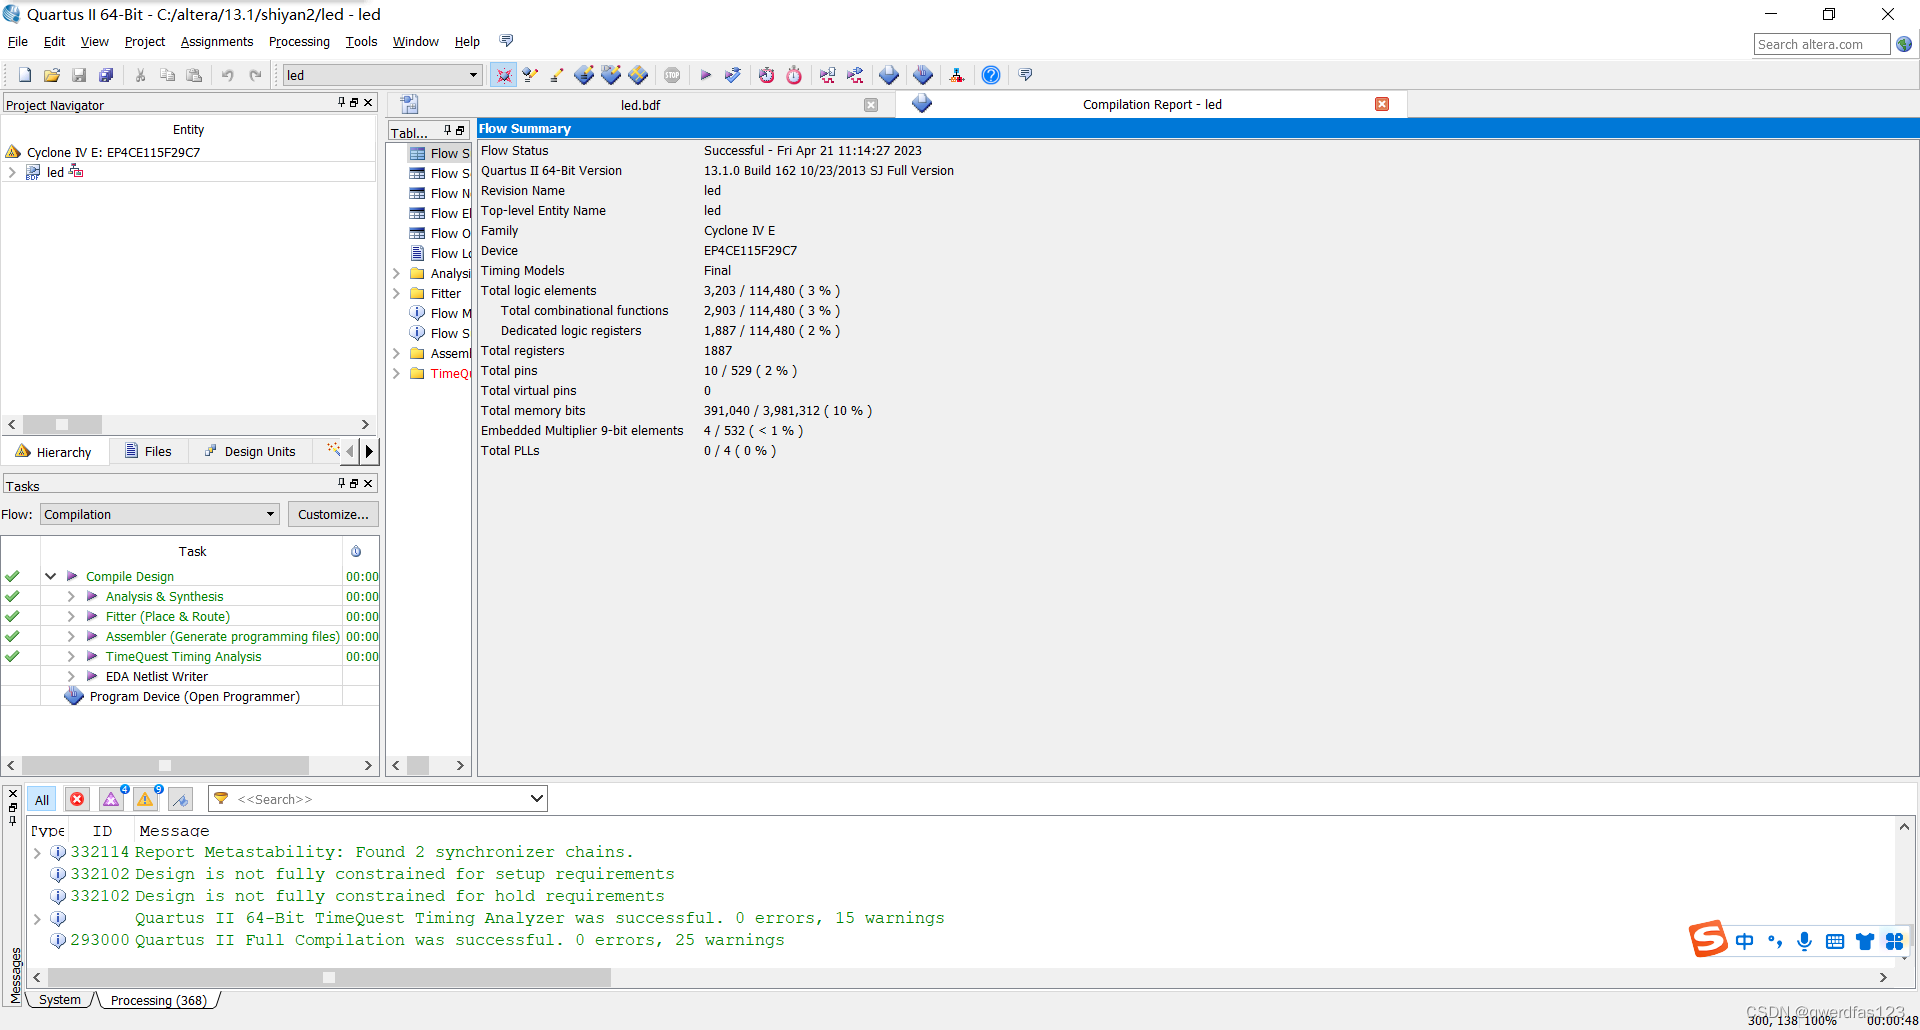Viewport: 1920px width, 1030px height.
Task: Toggle error messages filter
Action: point(77,800)
